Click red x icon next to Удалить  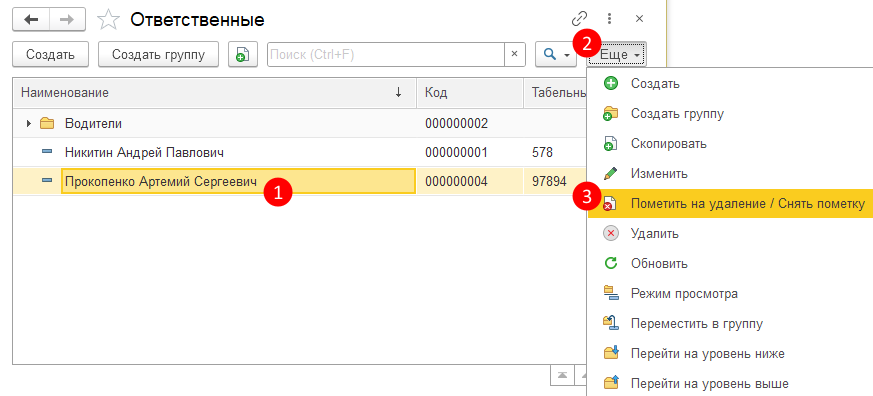[x=611, y=234]
